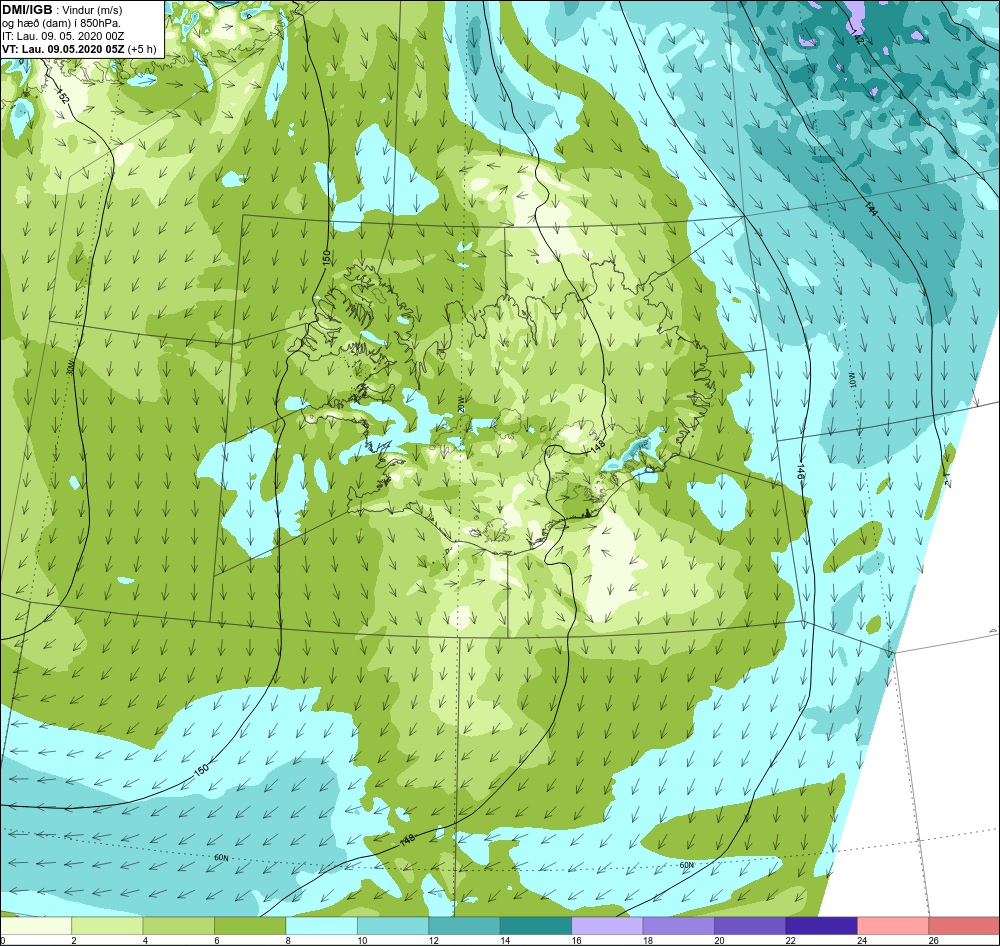Image resolution: width=1000 pixels, height=946 pixels.
Task: Pick the 12–14 m/s teal legend swatch
Action: 464,926
